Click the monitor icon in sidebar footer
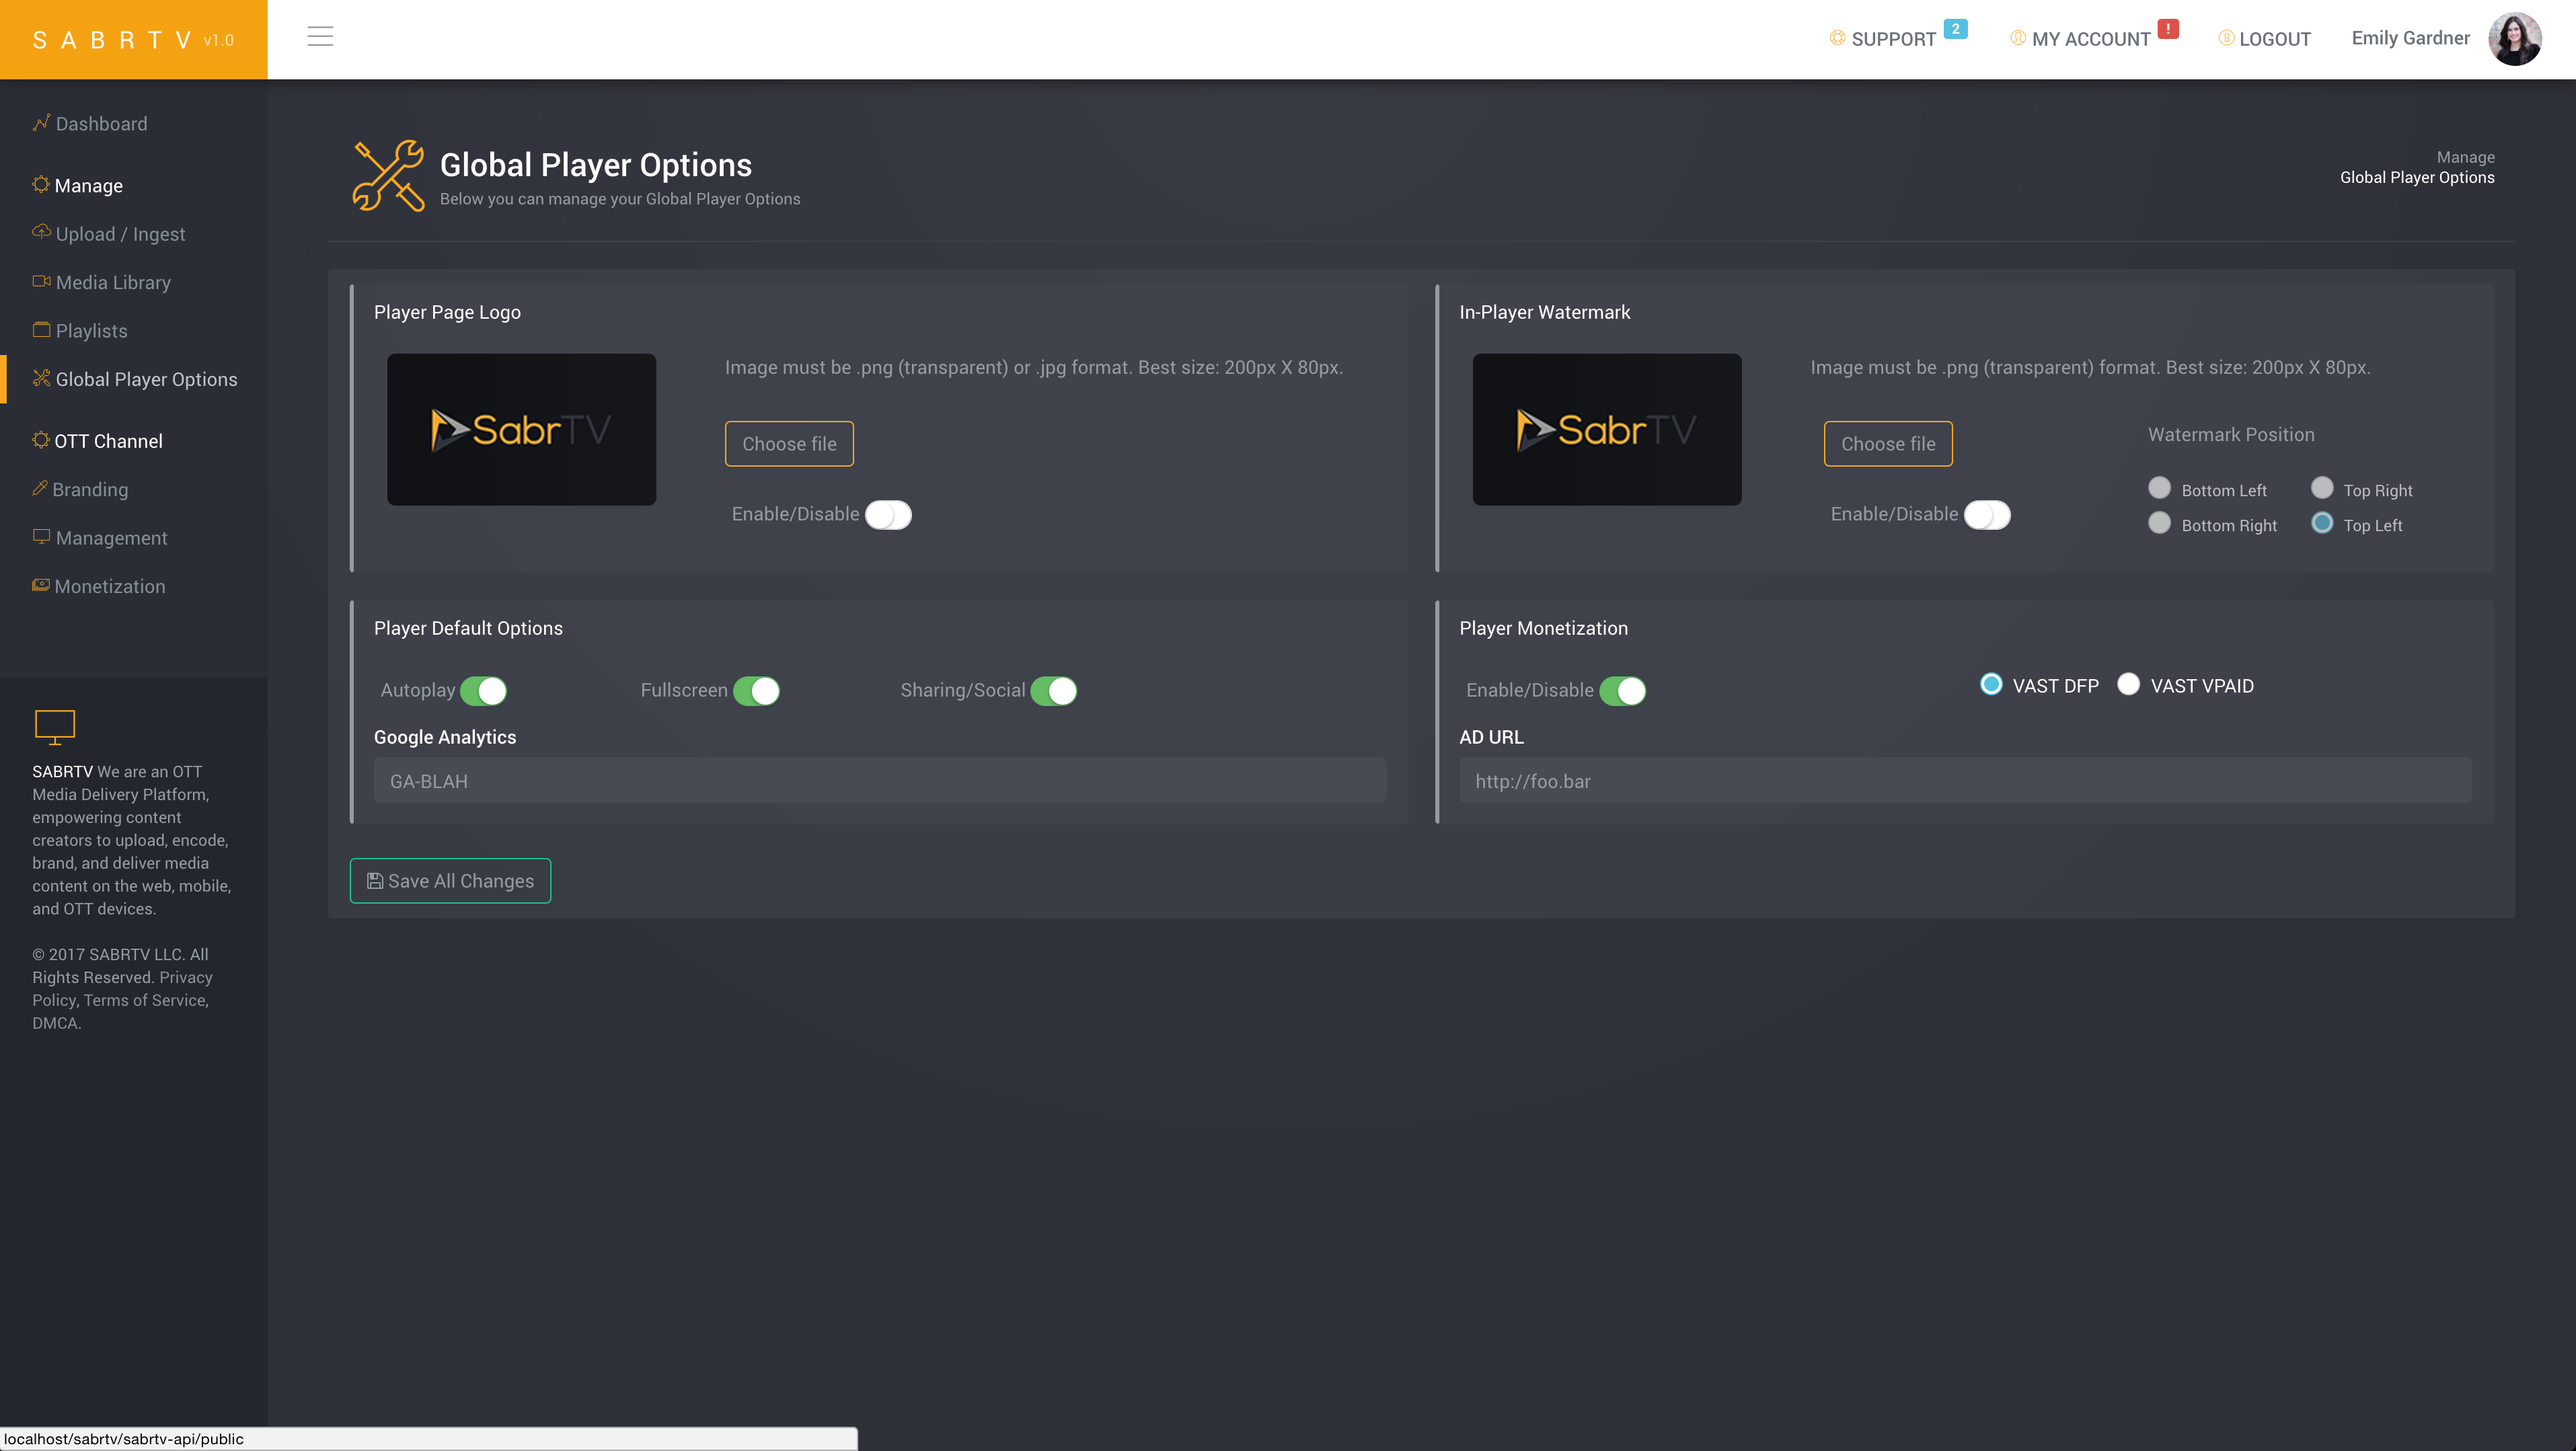 coord(55,727)
